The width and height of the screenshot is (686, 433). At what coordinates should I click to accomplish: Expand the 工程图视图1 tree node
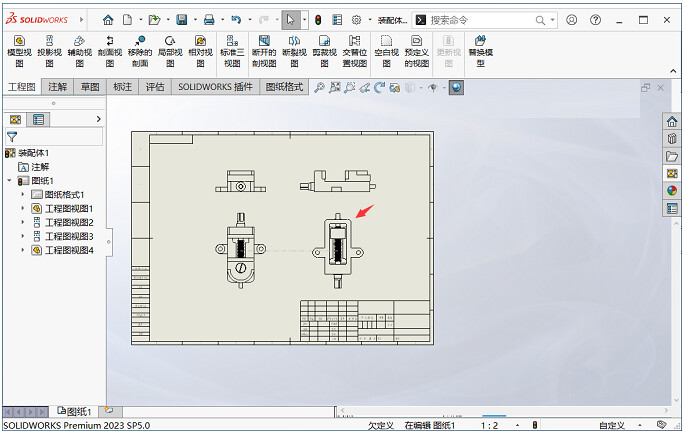tap(23, 208)
